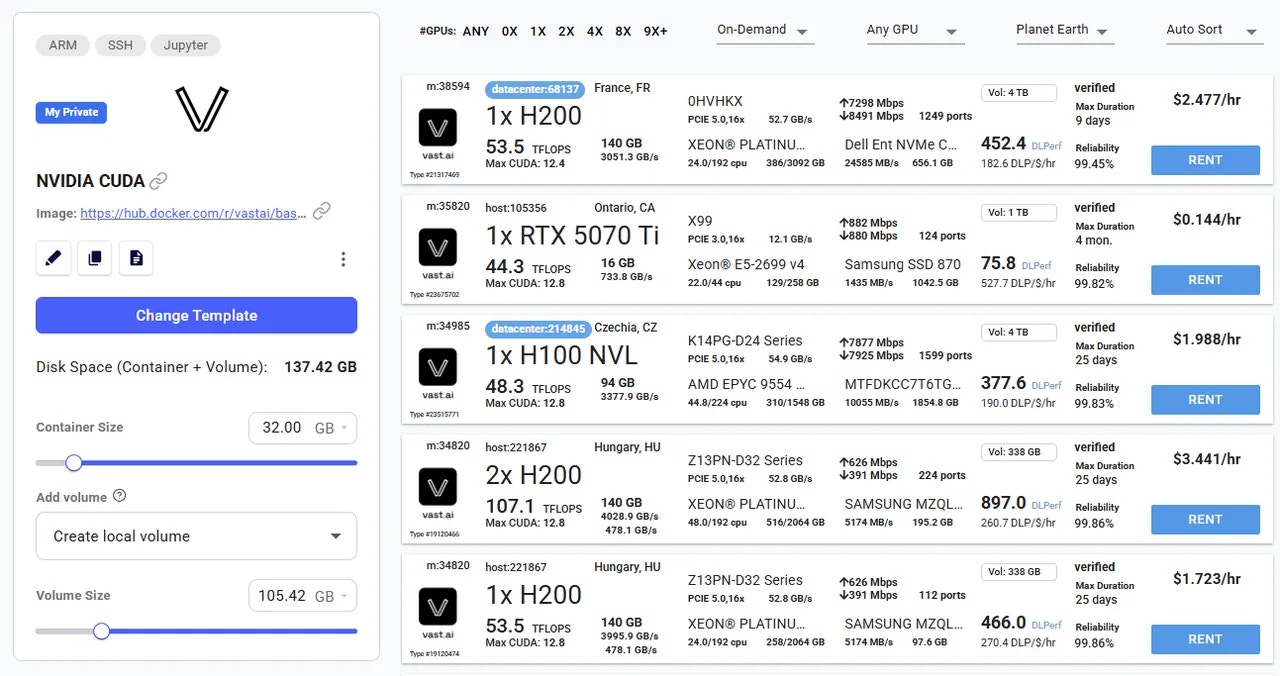The height and width of the screenshot is (676, 1280).
Task: Open the Create local volume dropdown
Action: [196, 536]
